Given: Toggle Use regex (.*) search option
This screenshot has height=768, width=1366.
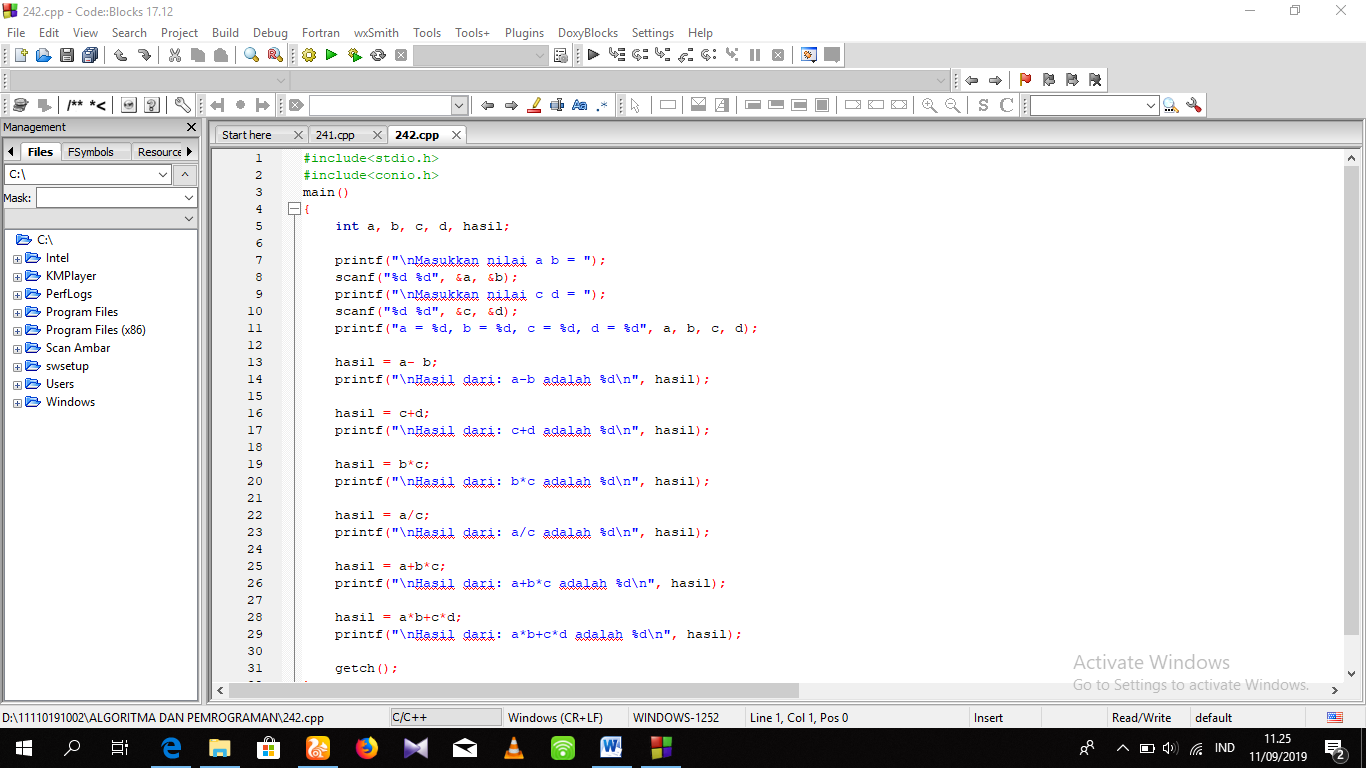Looking at the screenshot, I should 602,105.
